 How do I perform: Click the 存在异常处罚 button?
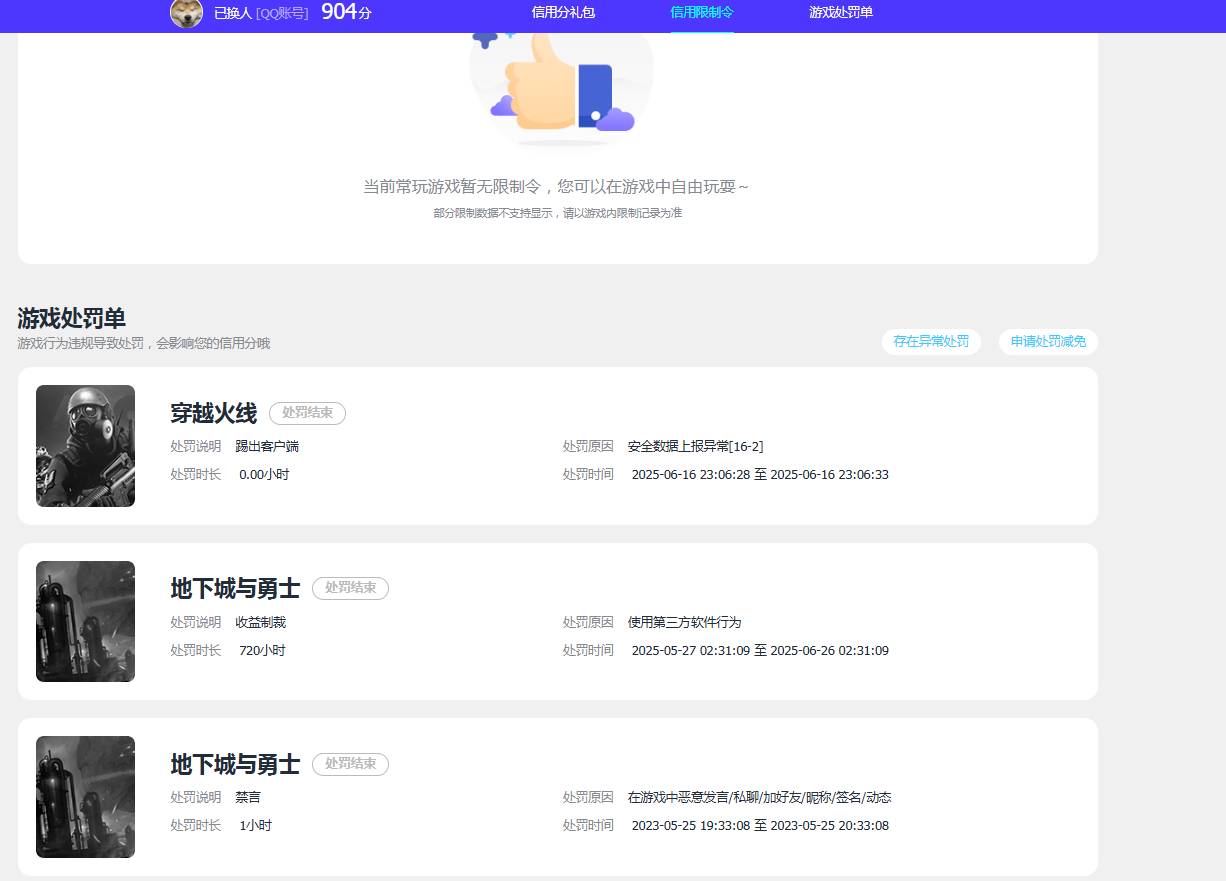(x=931, y=342)
